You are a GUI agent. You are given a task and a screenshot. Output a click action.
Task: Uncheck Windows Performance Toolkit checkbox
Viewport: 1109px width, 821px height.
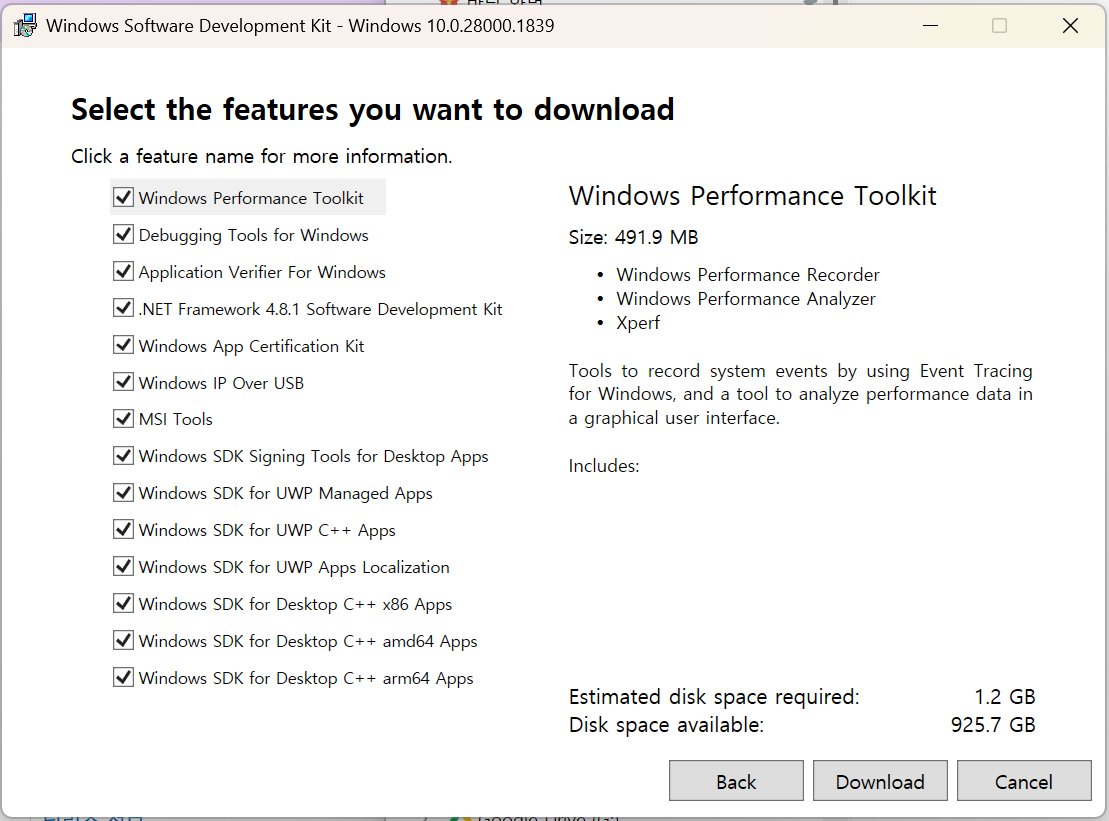(x=124, y=197)
